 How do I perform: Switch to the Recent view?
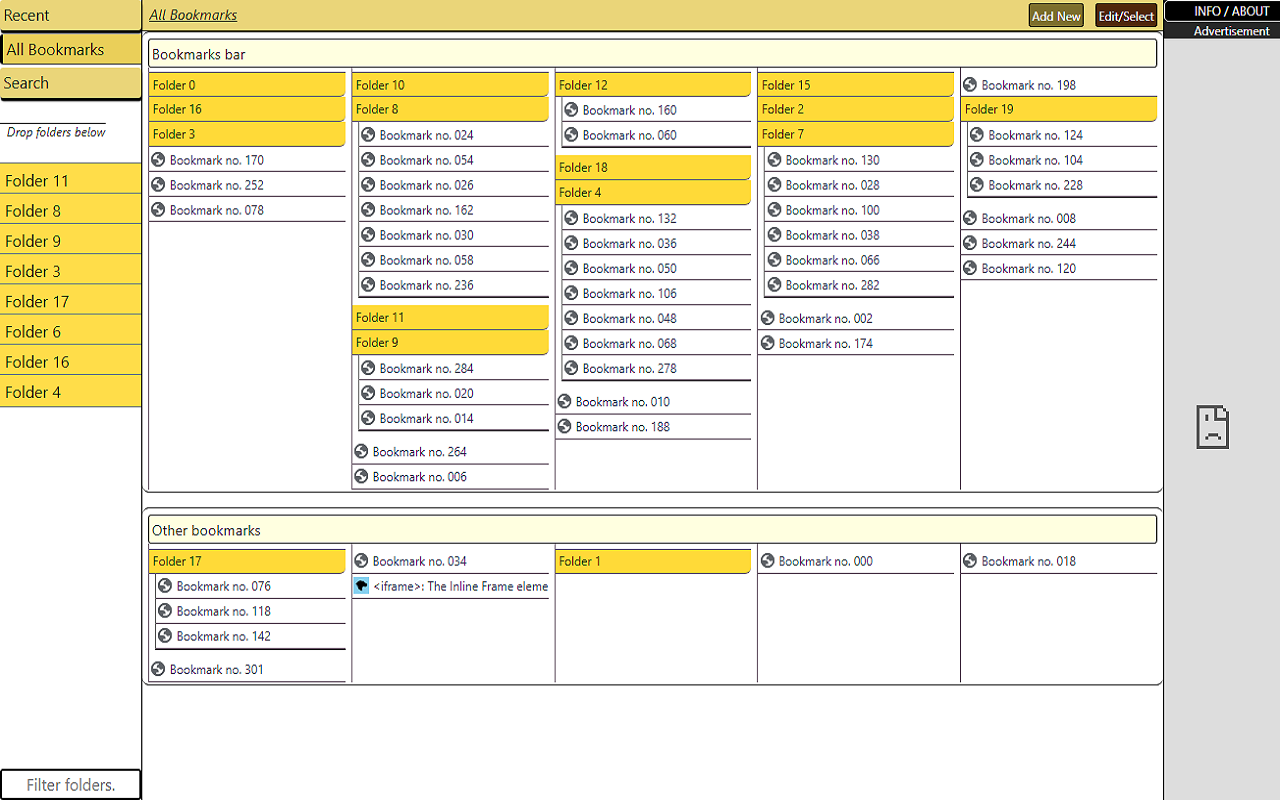point(70,15)
